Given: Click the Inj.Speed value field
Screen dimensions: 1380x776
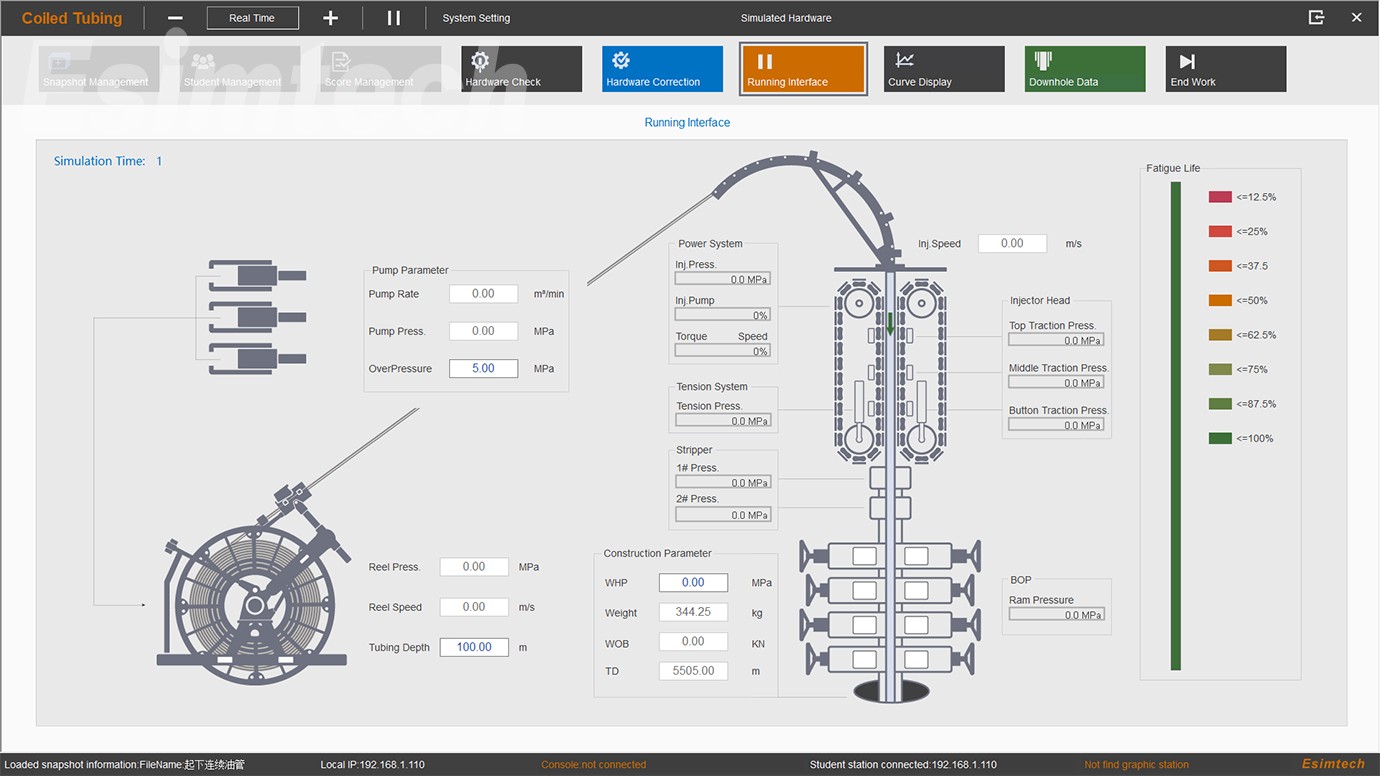Looking at the screenshot, I should (1012, 243).
